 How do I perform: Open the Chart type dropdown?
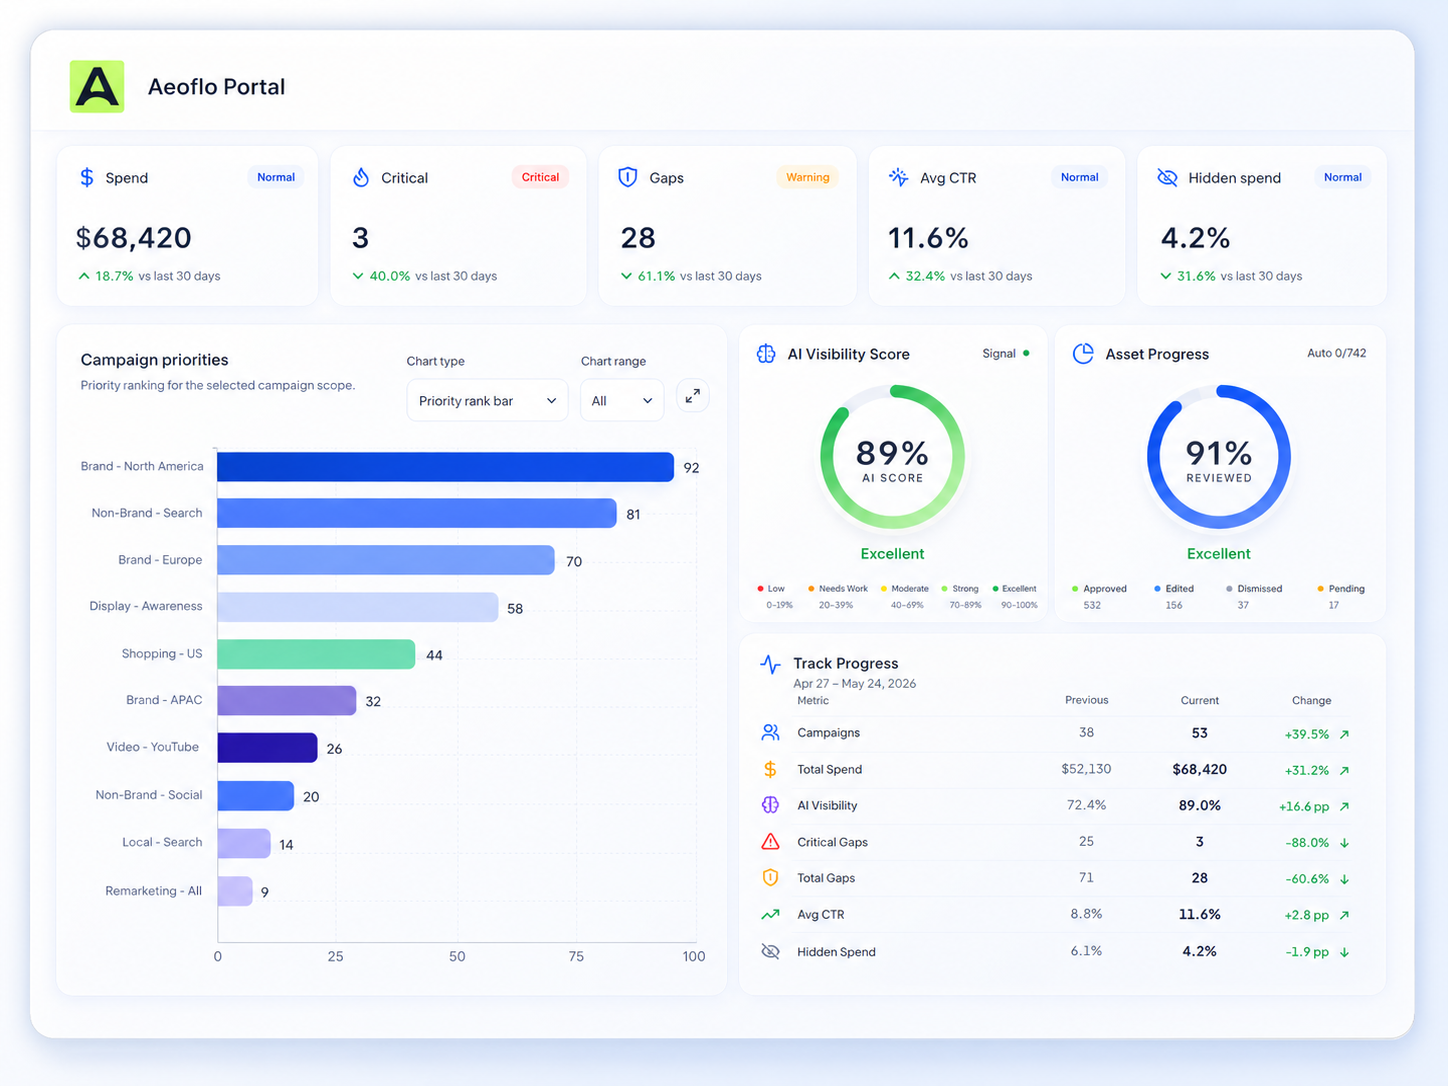(x=487, y=400)
